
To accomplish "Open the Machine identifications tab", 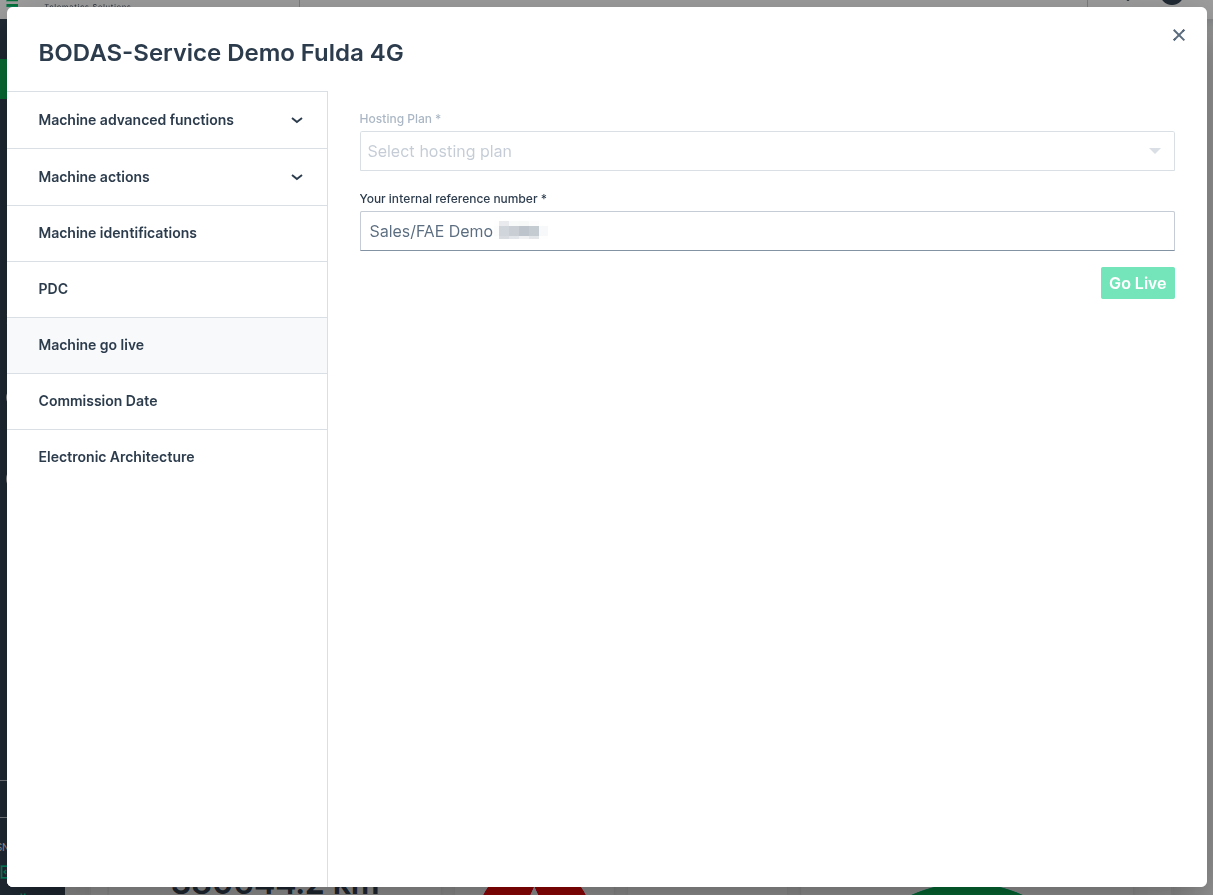I will pos(117,233).
